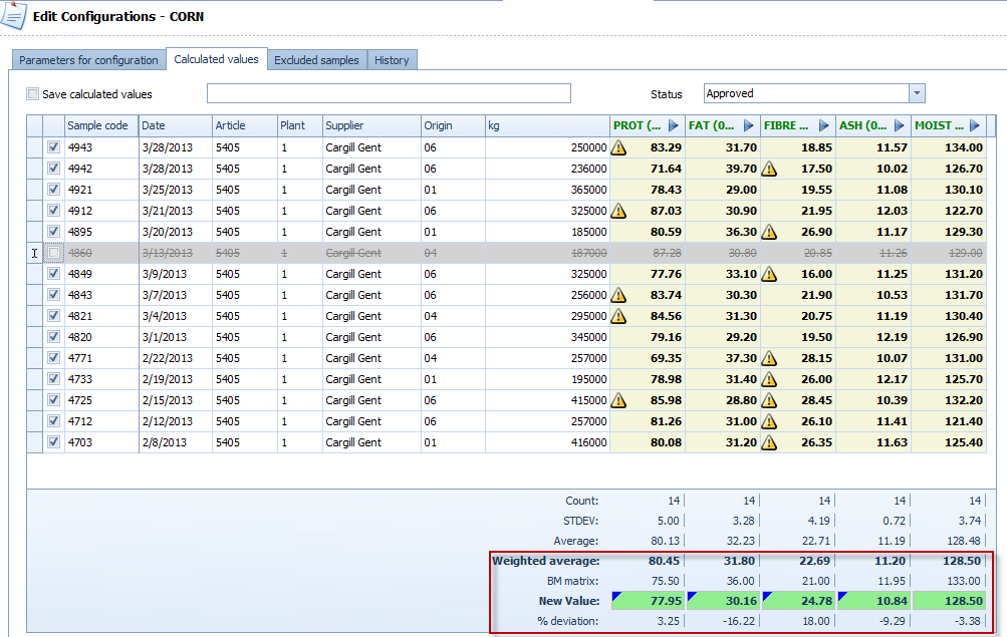Screen dimensions: 1007x637
Task: Click warning icon in FAT cell of sample 4942
Action: [x=769, y=169]
